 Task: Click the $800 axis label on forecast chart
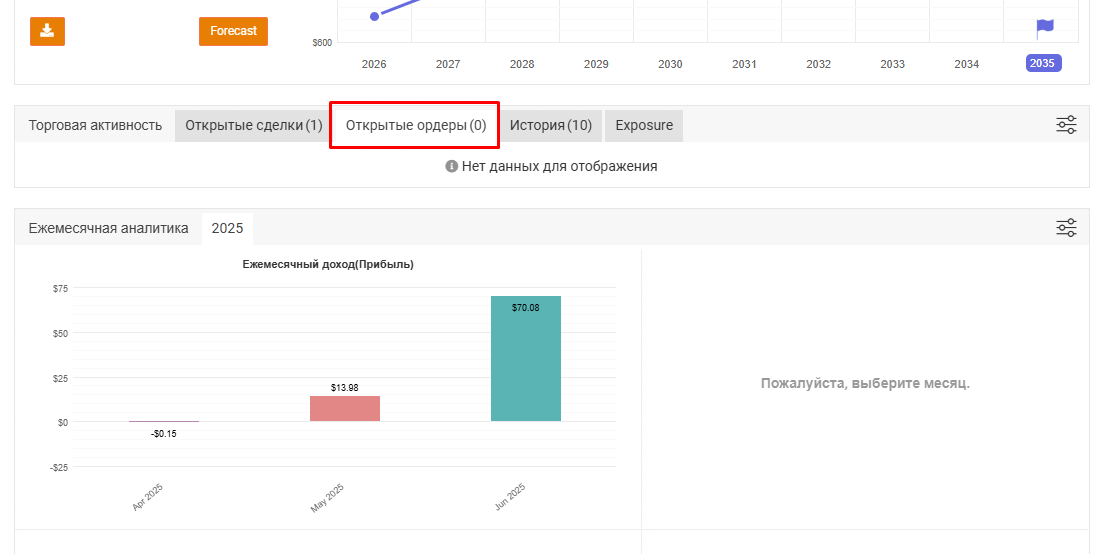tap(322, 43)
